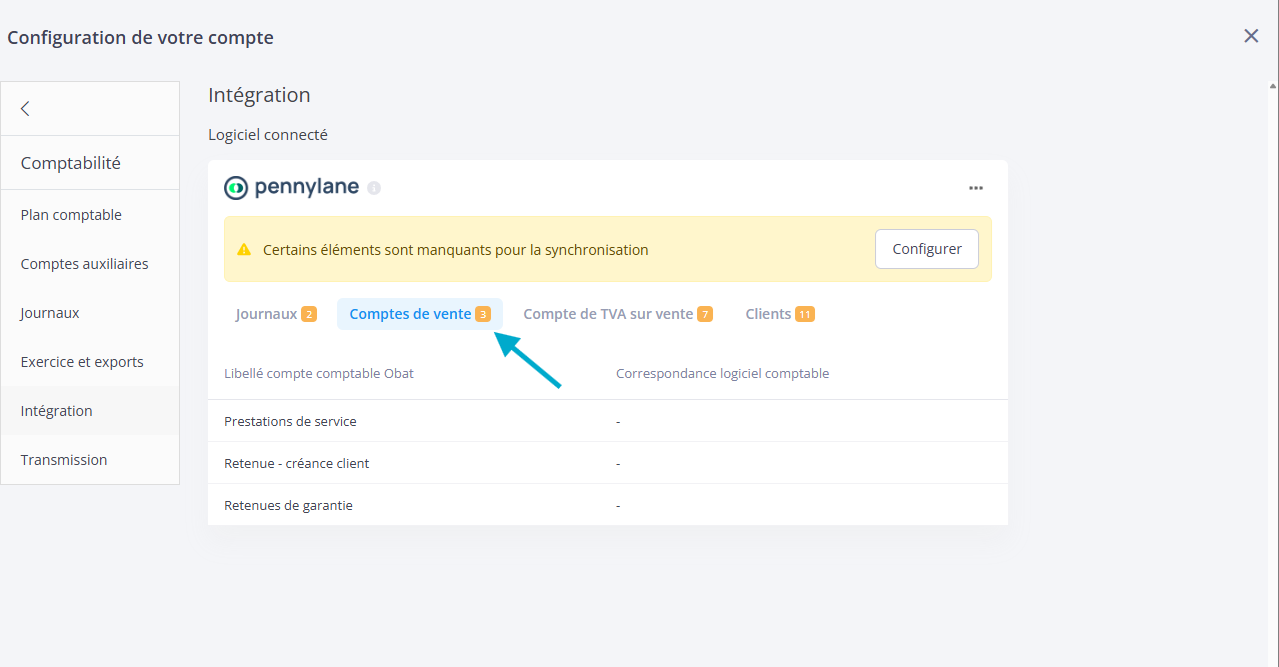Click the Pennylane logo

point(291,187)
